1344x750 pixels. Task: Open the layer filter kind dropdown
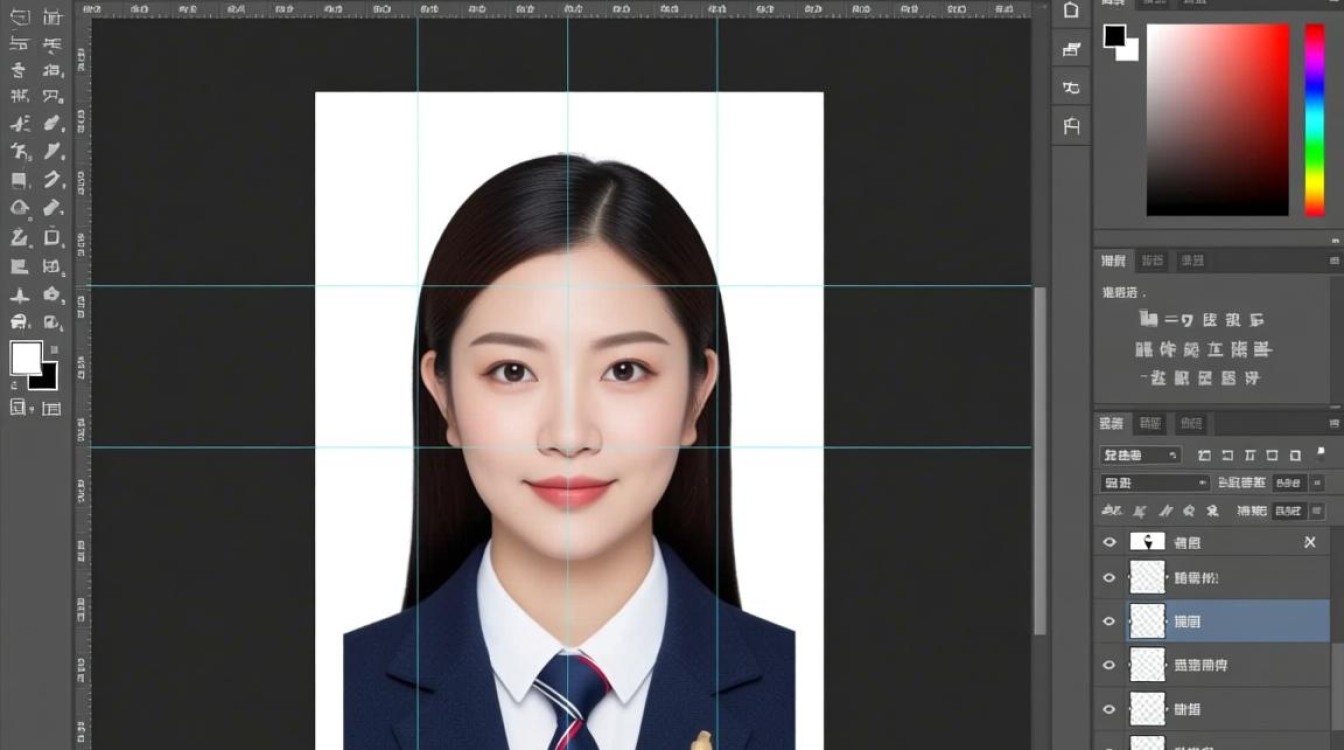[1140, 455]
